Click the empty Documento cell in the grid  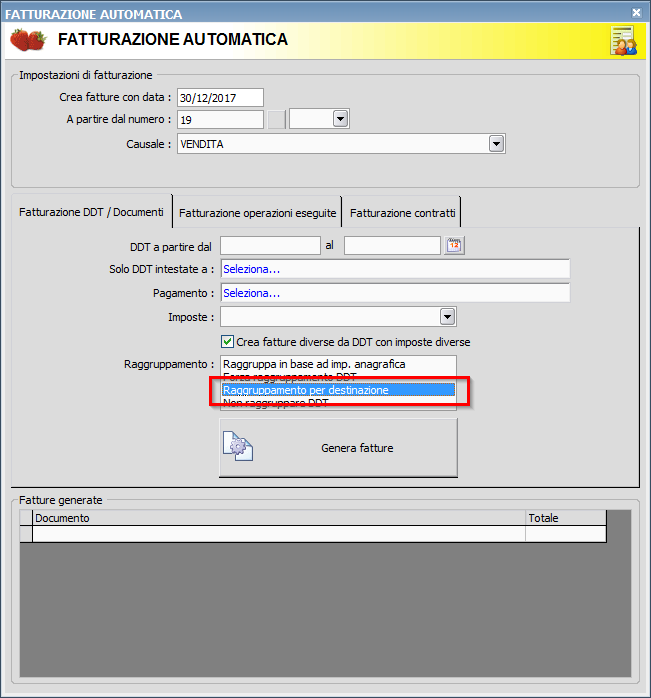[x=279, y=534]
